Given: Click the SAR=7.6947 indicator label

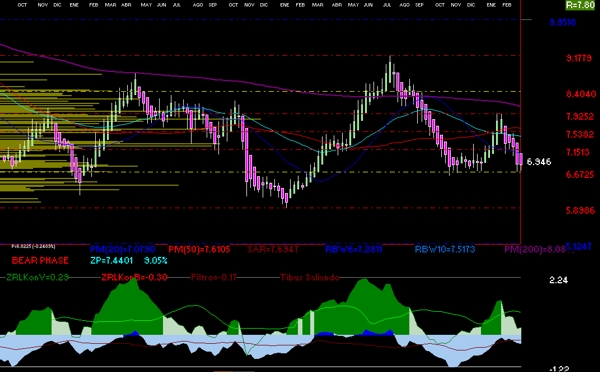Looking at the screenshot, I should (272, 250).
